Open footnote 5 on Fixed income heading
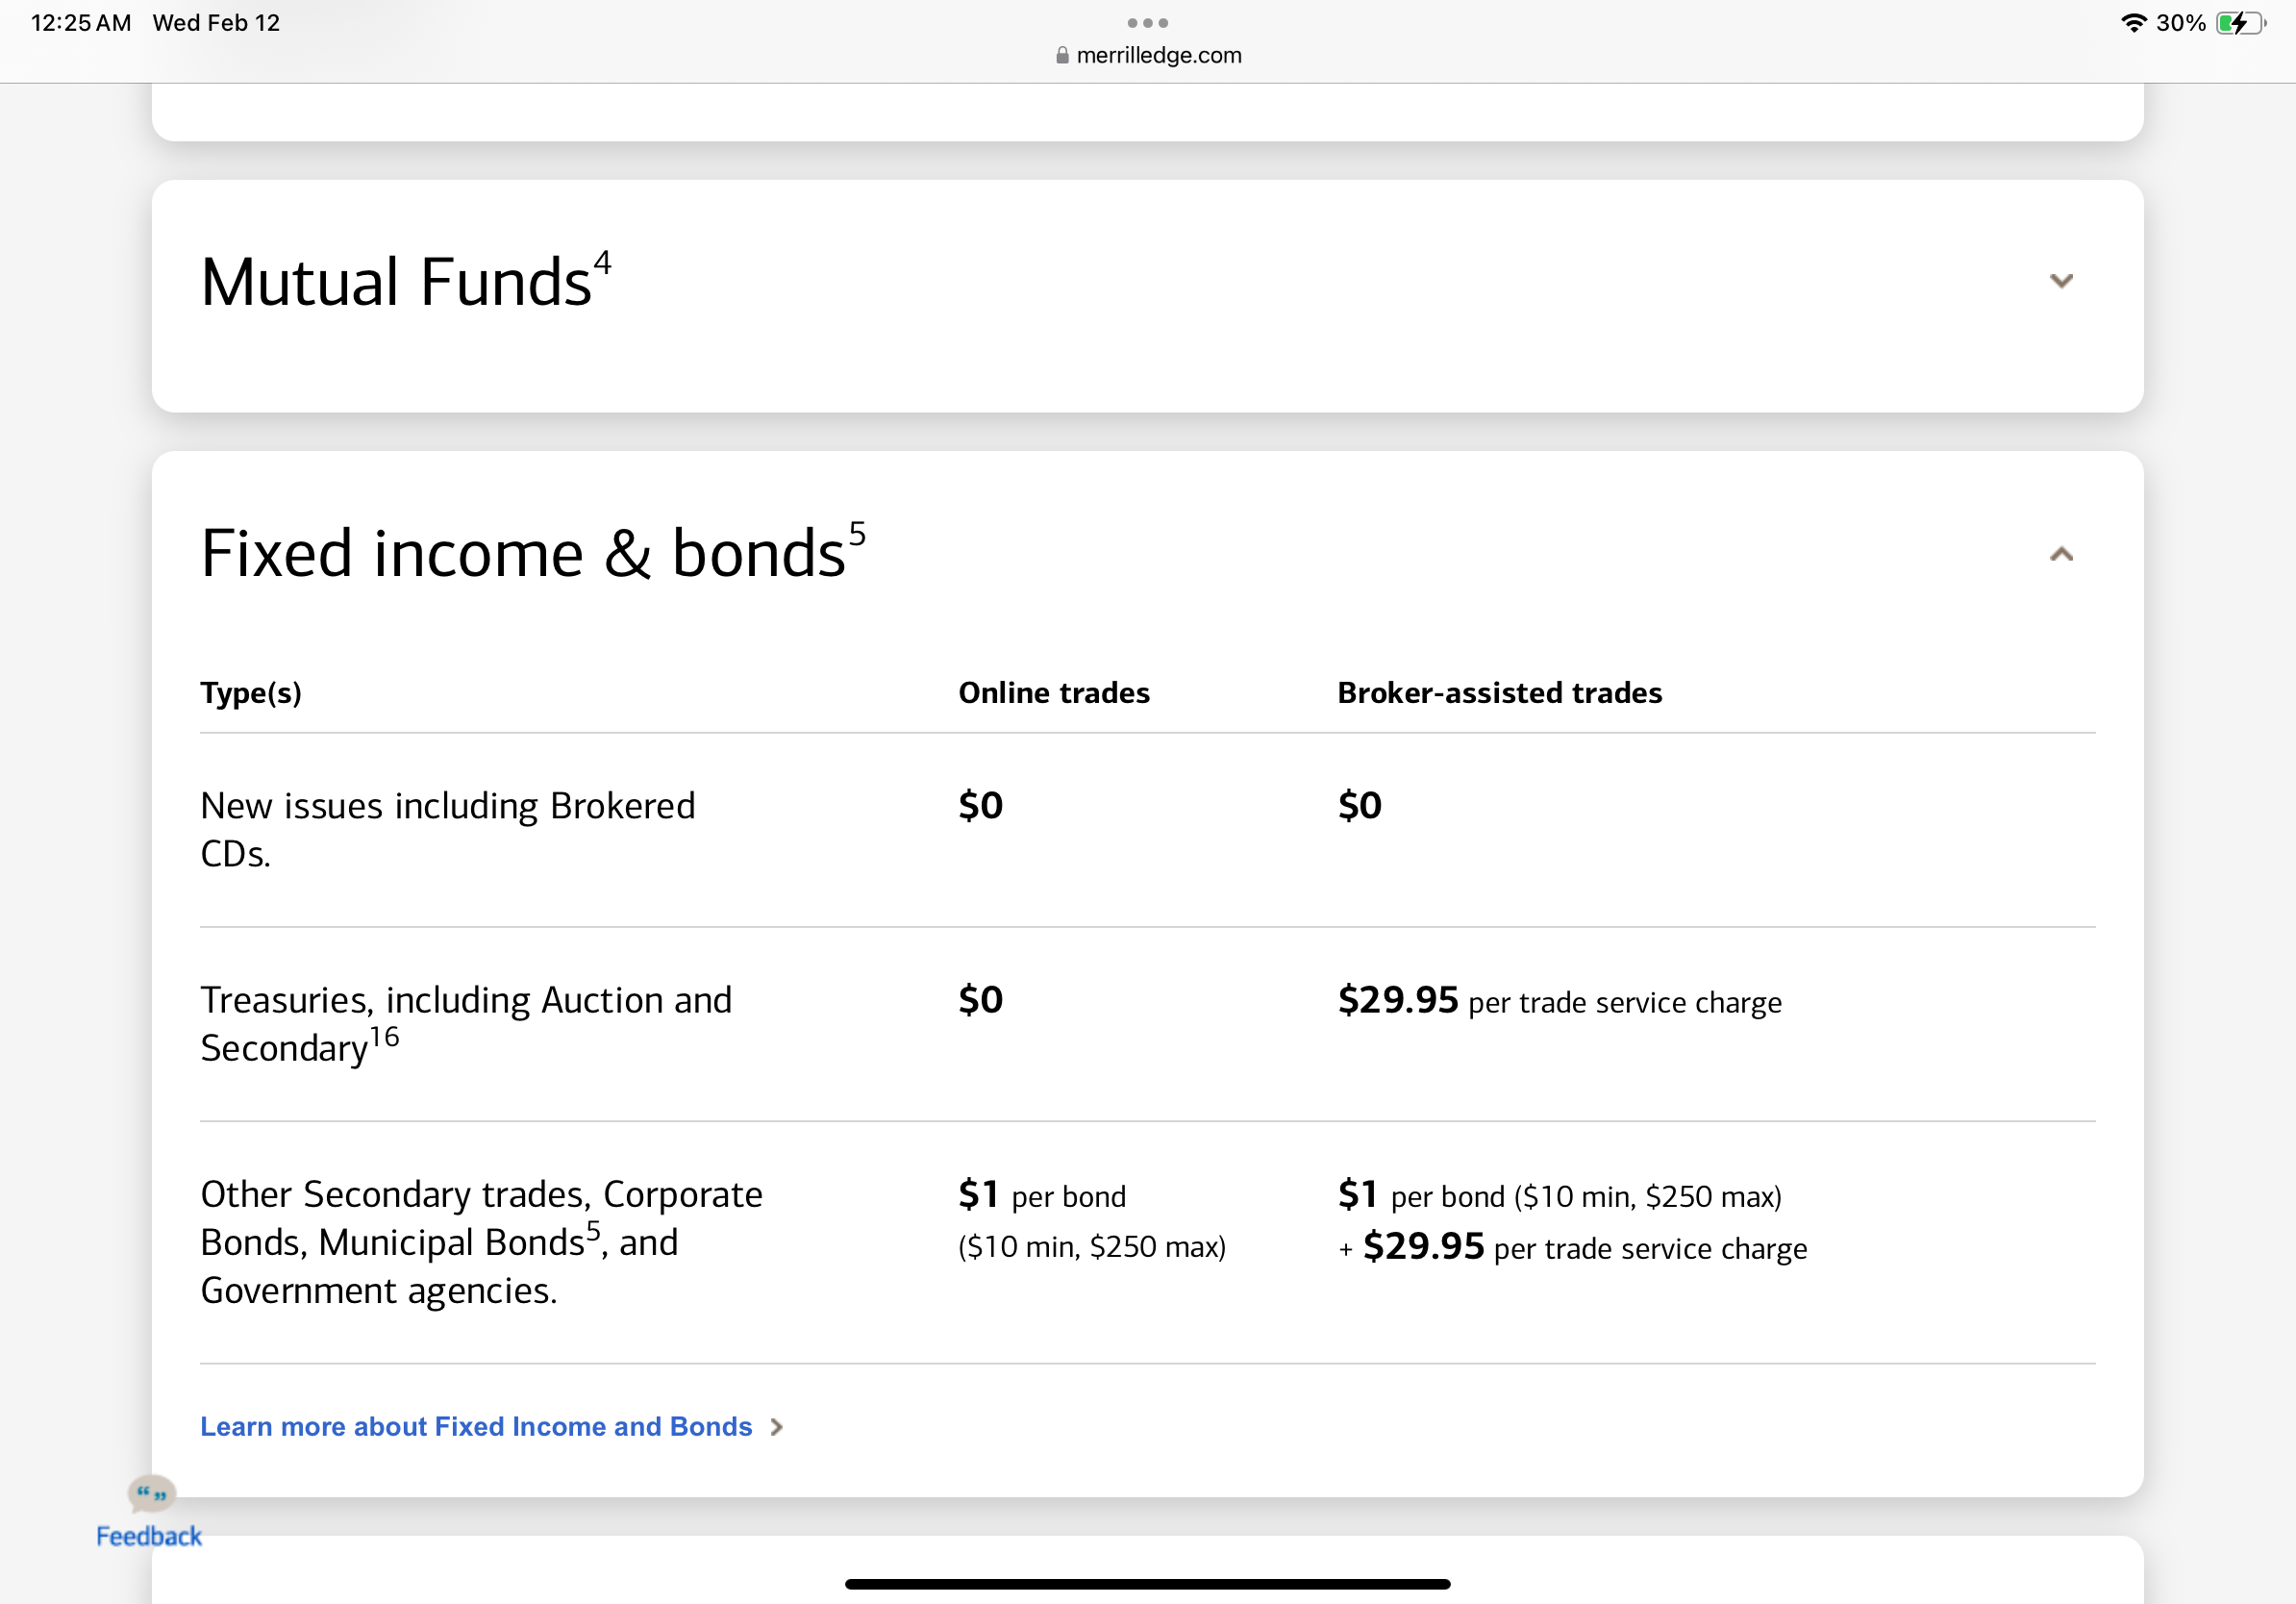2296x1604 pixels. [x=857, y=533]
